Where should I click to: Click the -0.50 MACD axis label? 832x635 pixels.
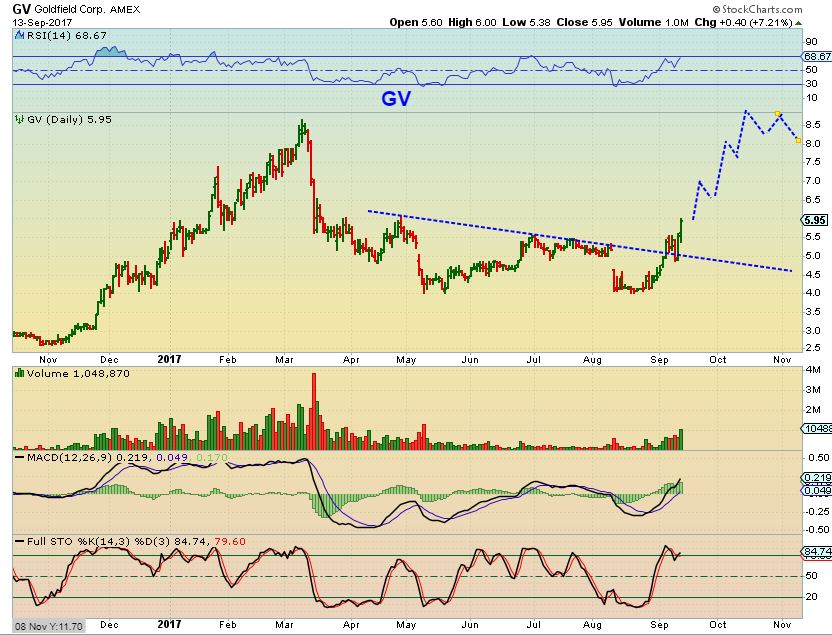click(x=817, y=530)
